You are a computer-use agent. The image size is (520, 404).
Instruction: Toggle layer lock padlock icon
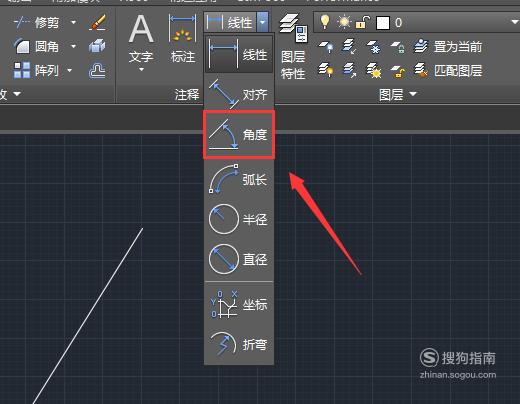[363, 22]
